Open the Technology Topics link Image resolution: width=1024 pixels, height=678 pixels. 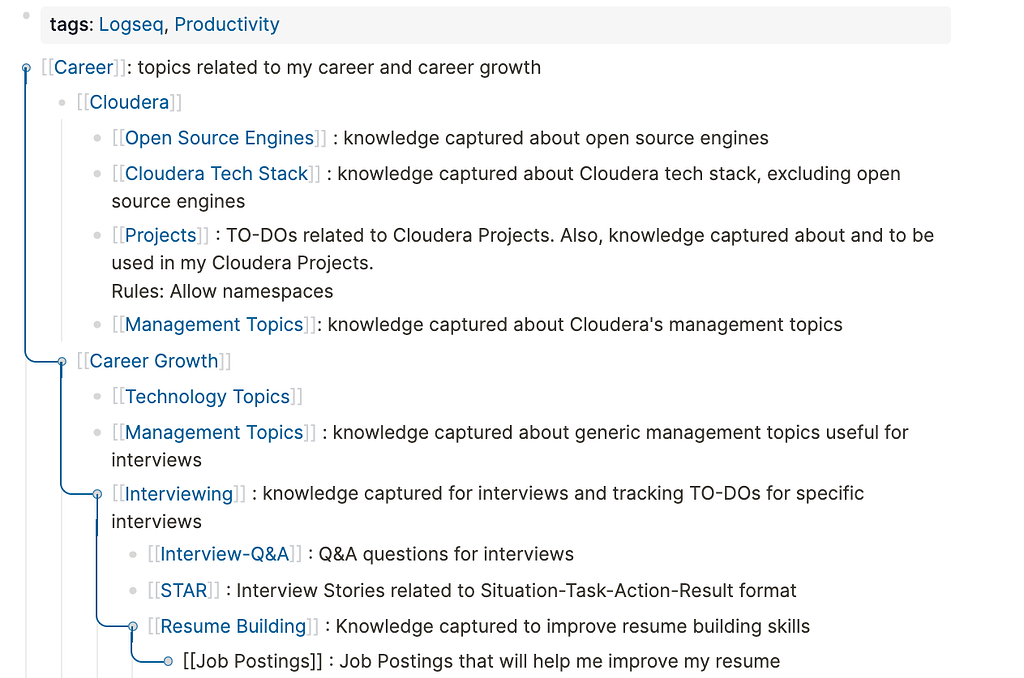[207, 397]
